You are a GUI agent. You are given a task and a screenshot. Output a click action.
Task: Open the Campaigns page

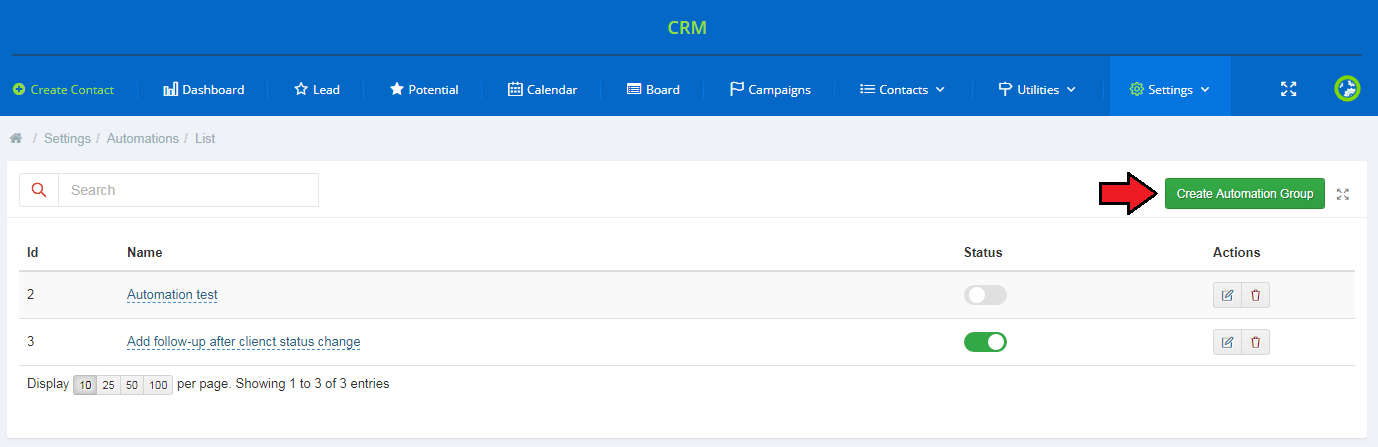[770, 89]
